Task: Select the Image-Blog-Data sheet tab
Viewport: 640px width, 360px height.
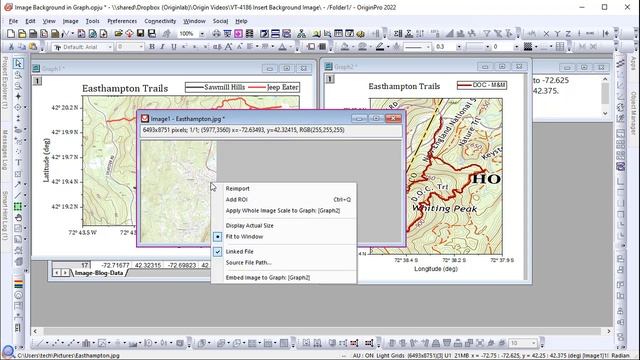Action: (99, 273)
